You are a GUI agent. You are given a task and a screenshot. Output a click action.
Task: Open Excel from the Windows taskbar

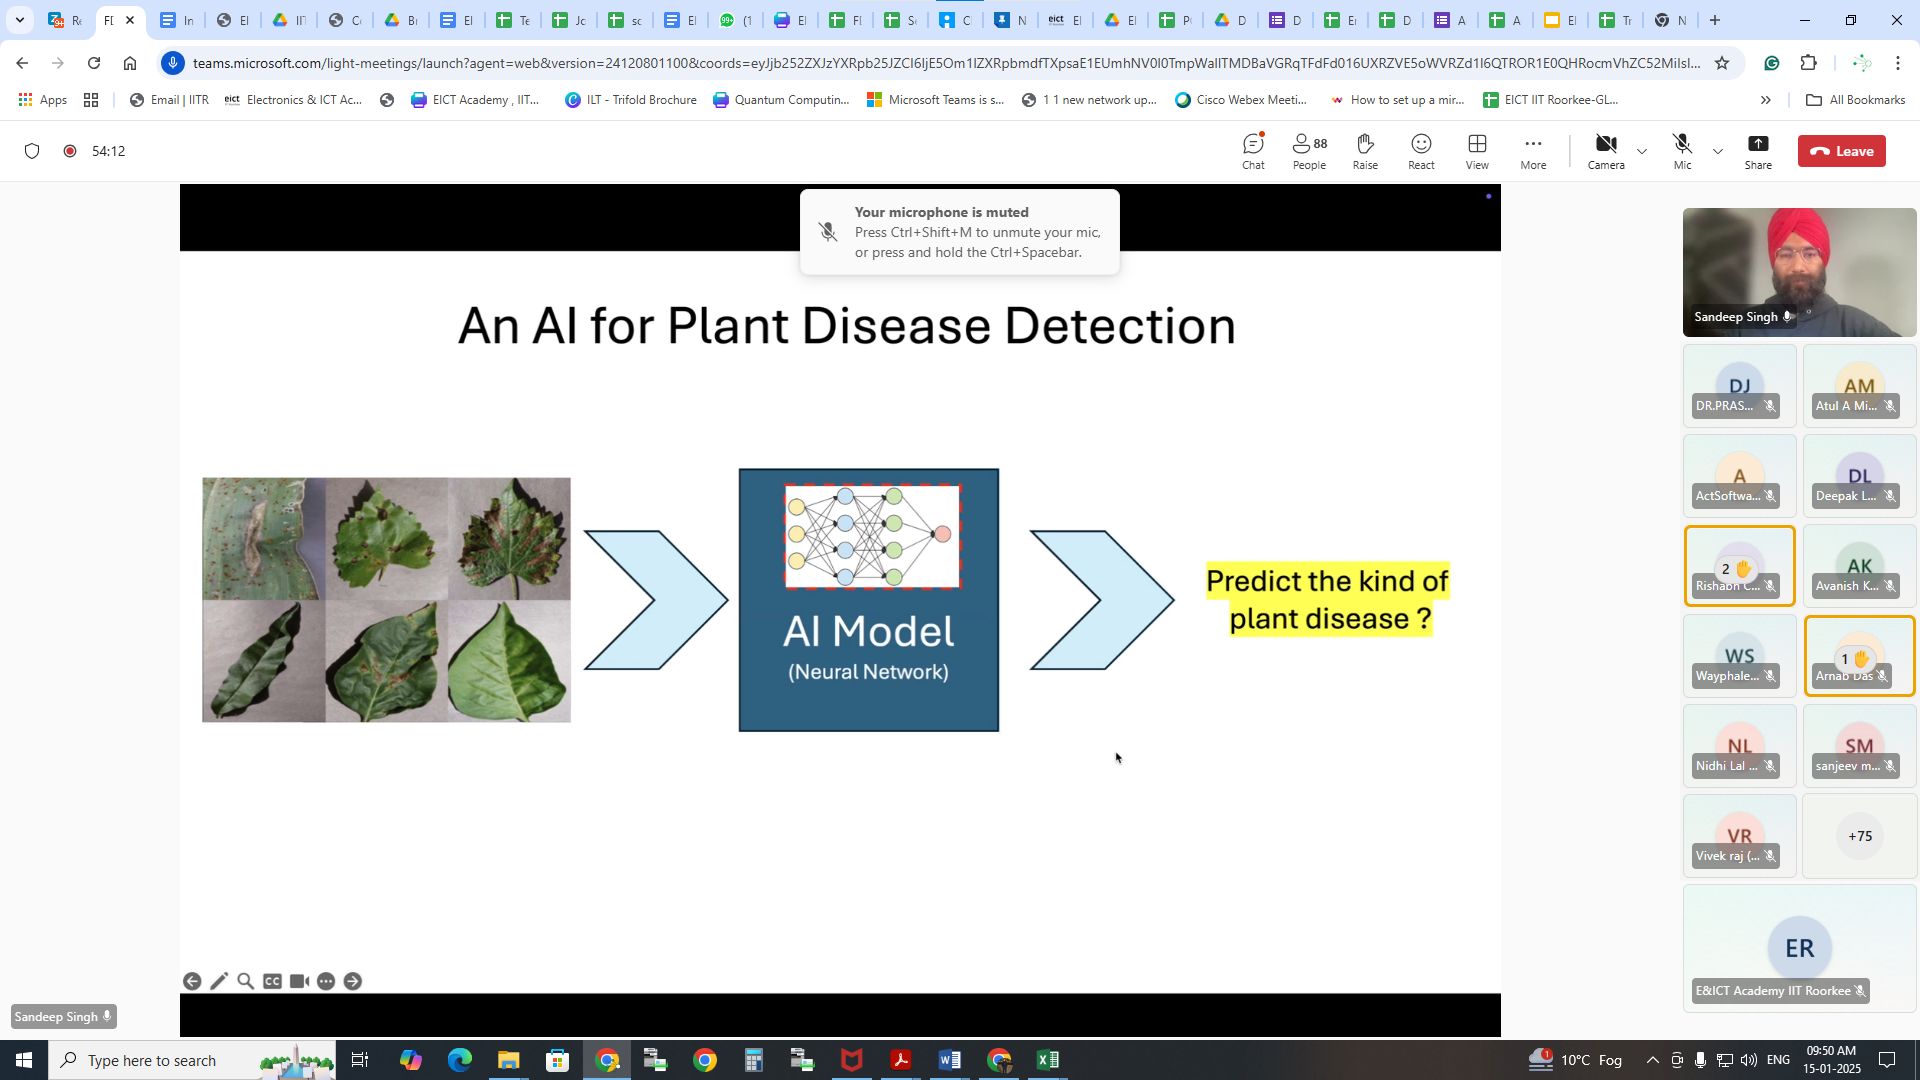pos(1047,1060)
